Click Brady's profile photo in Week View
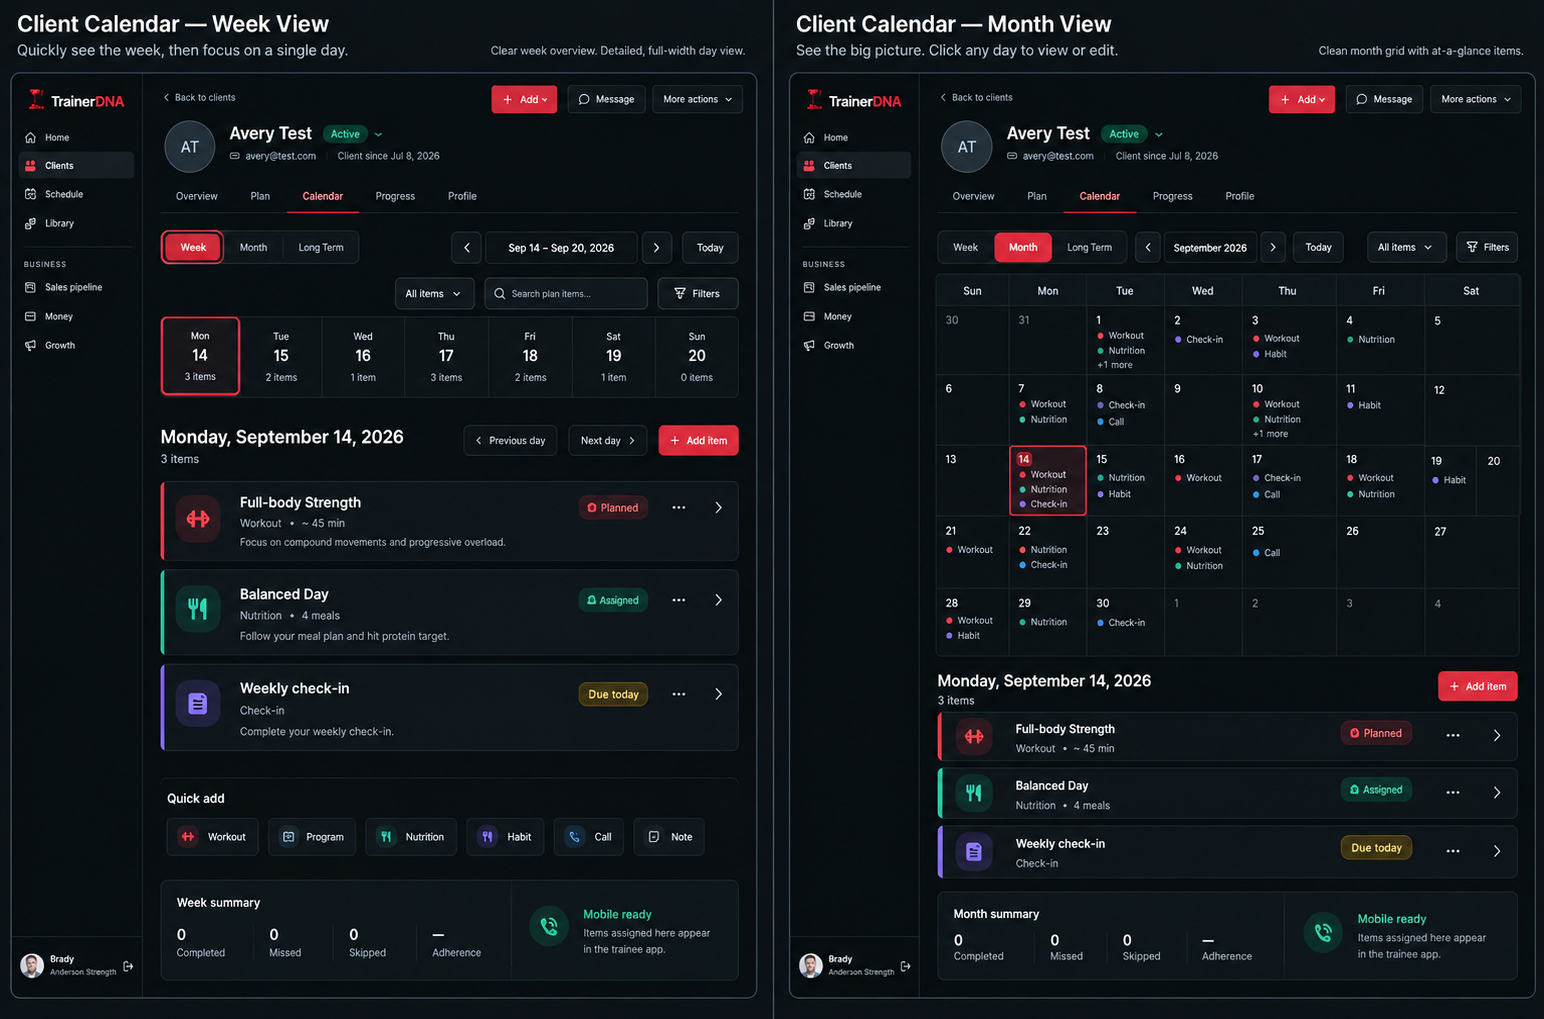Image resolution: width=1544 pixels, height=1019 pixels. coord(32,965)
